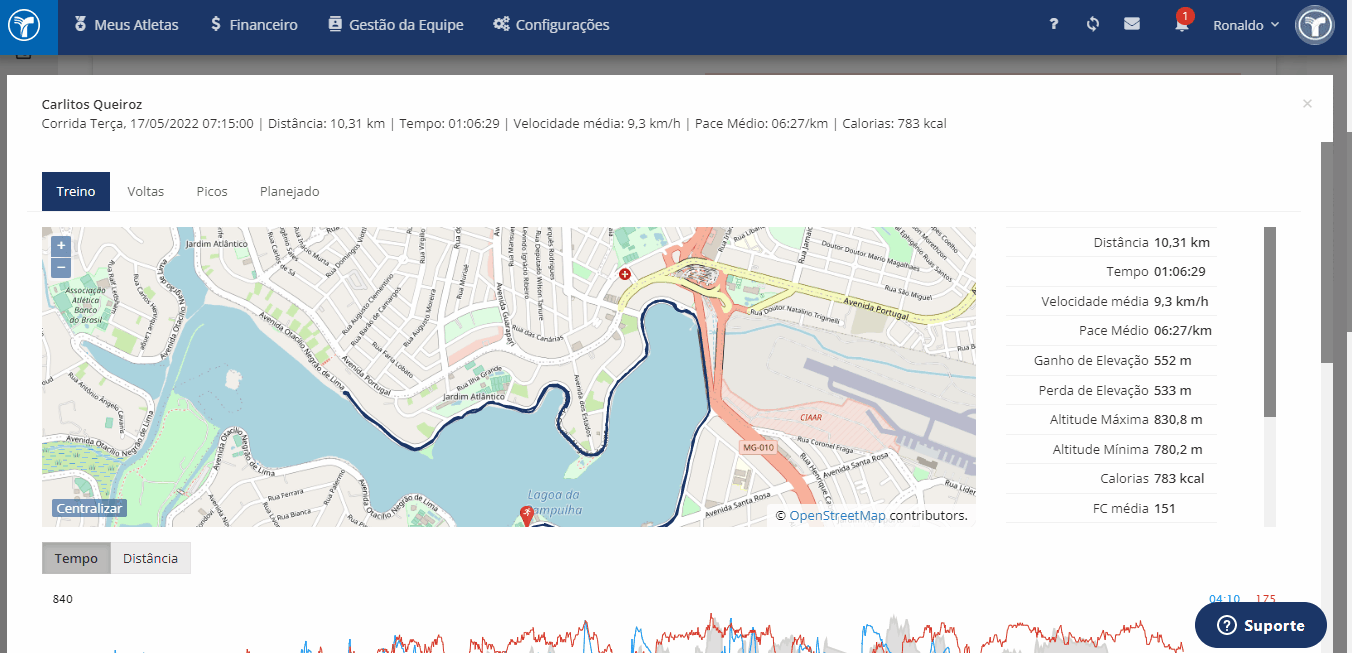Switch to the Voltas tab

point(145,191)
